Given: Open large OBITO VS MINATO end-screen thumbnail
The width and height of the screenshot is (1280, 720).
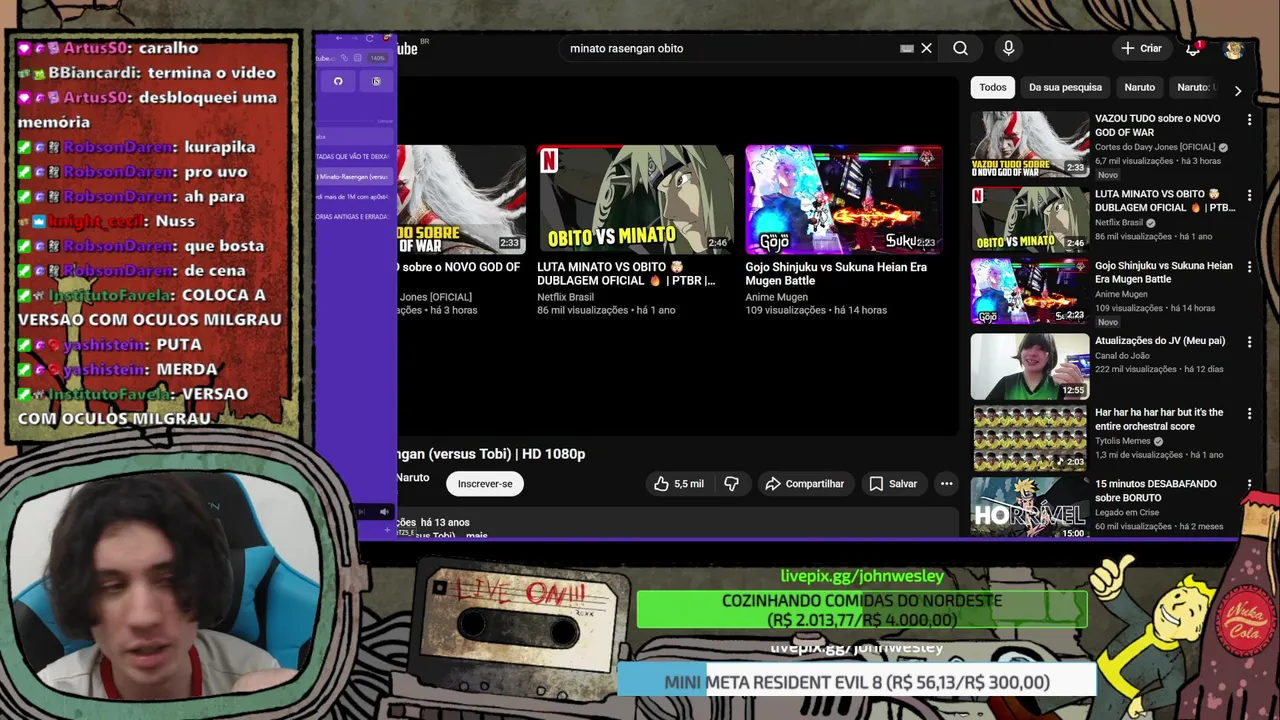Looking at the screenshot, I should (636, 199).
